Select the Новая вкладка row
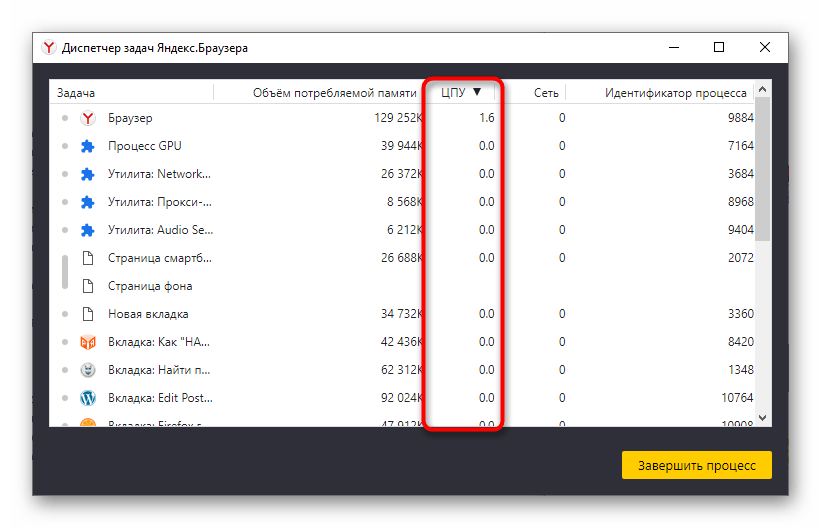 402,314
